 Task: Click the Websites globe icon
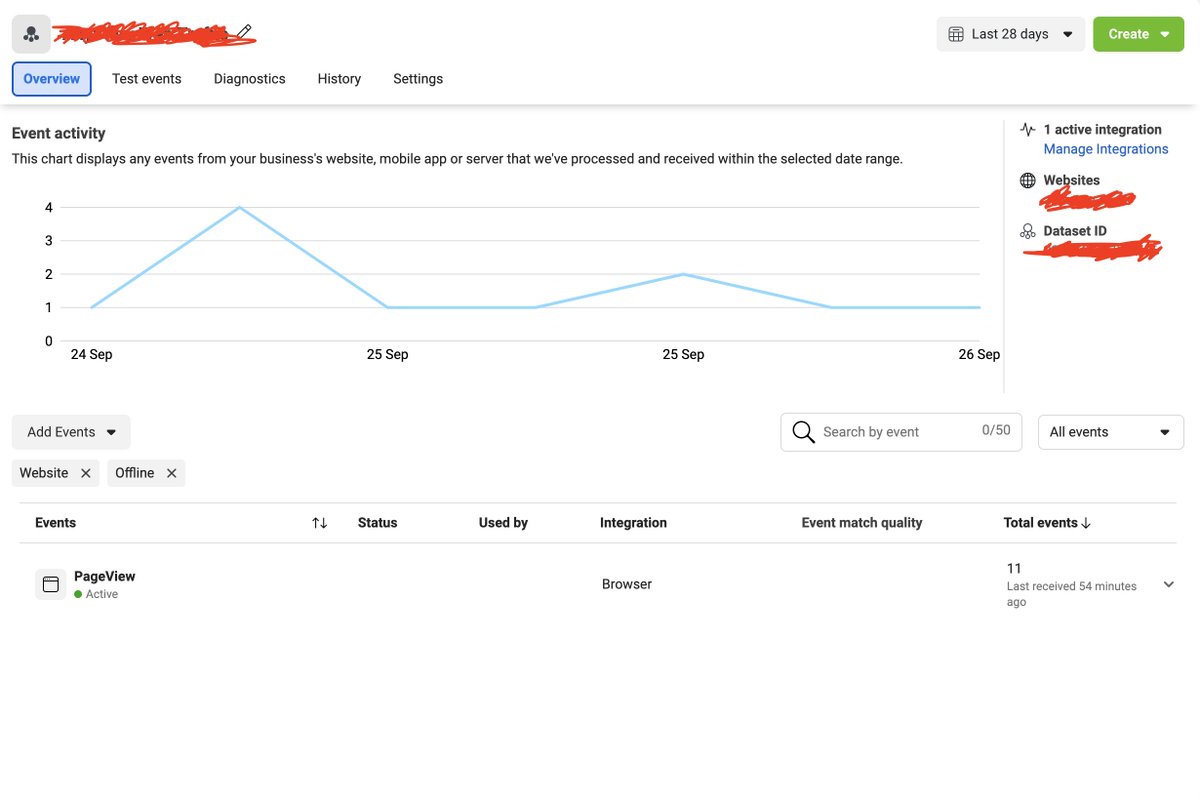pos(1027,181)
